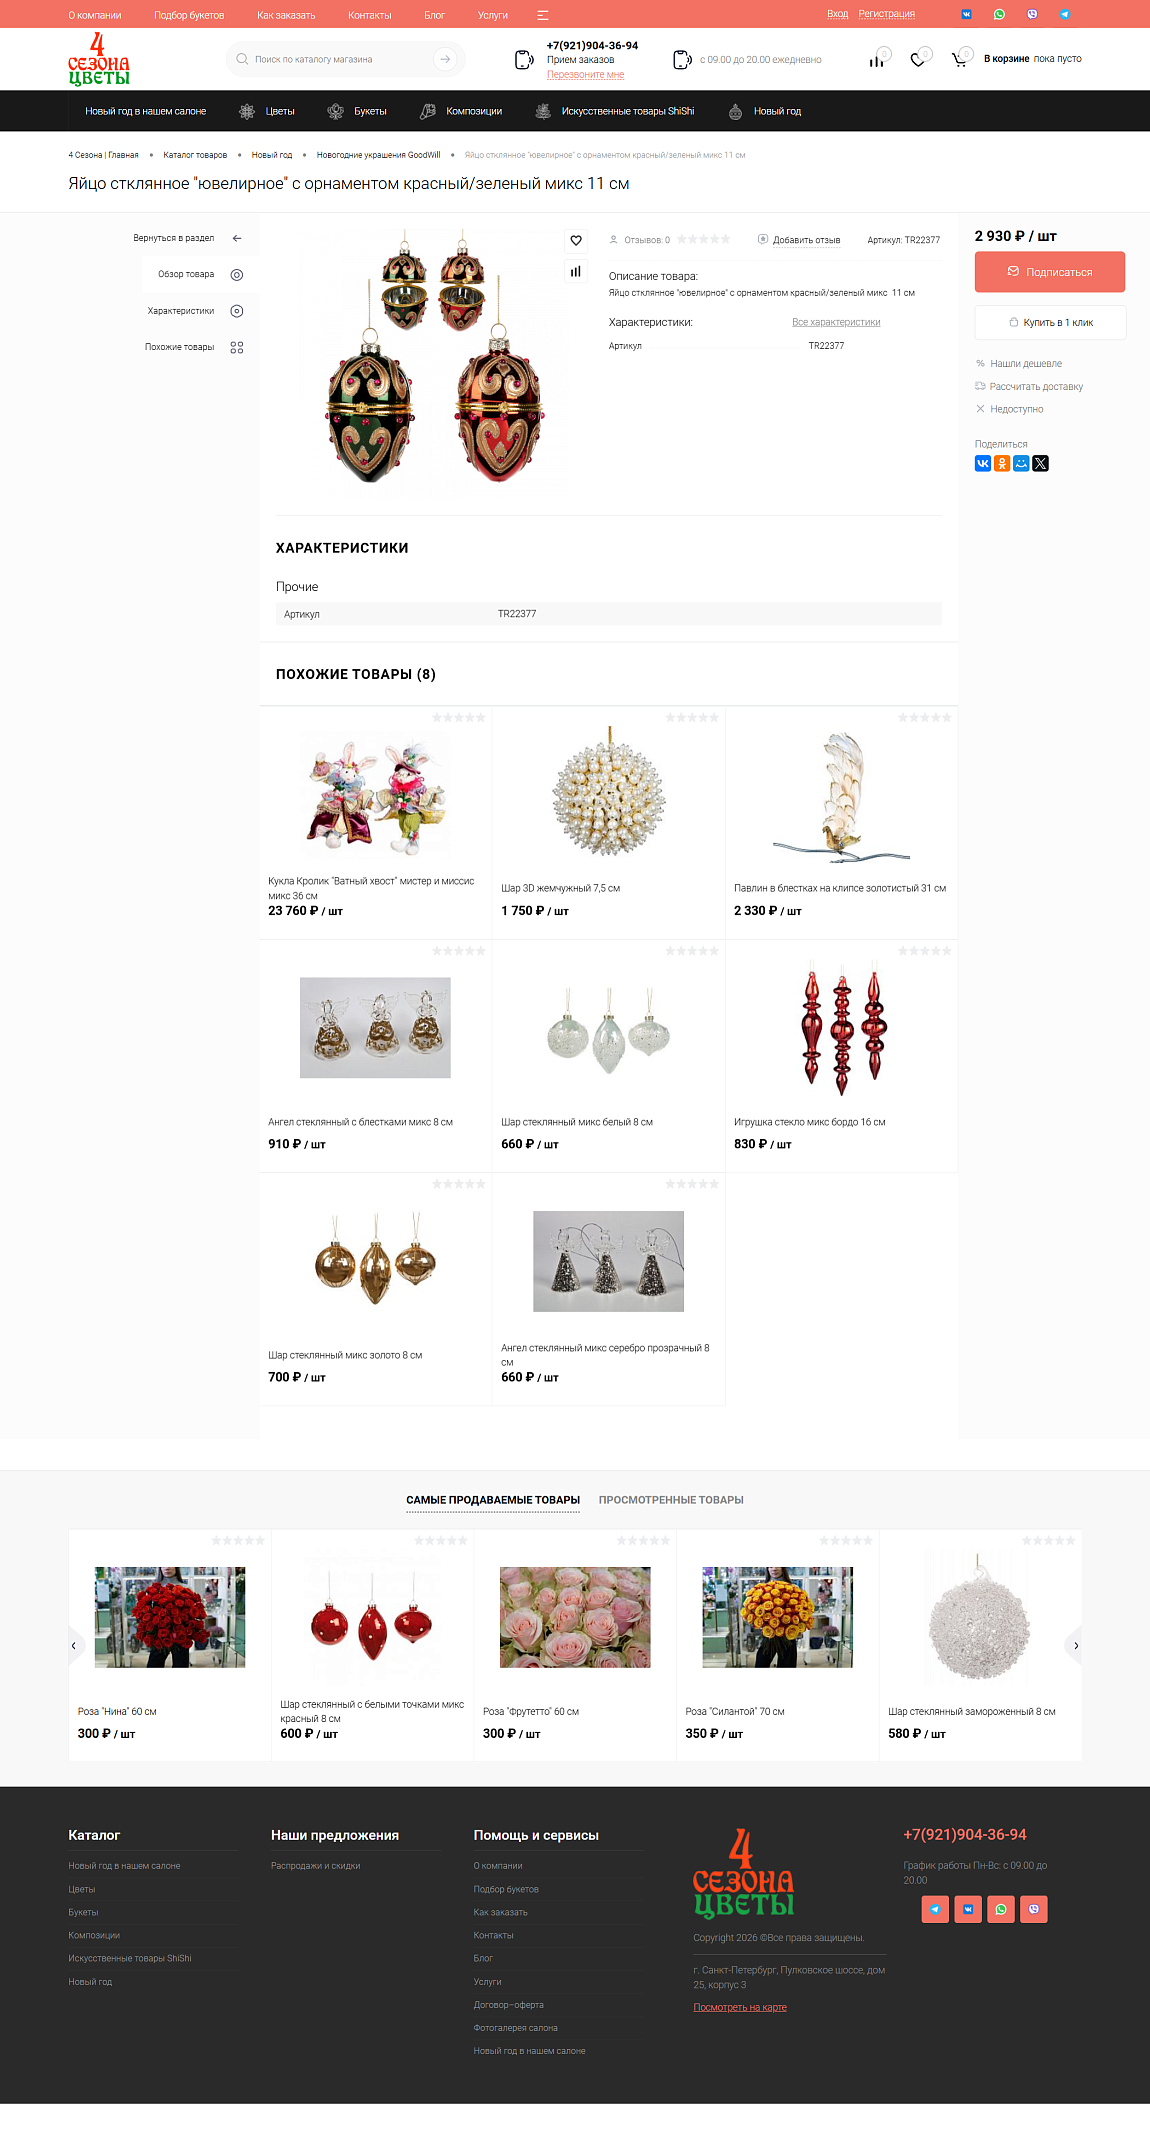Show next best-selling products with right arrow
The image size is (1150, 2141).
[x=1075, y=1645]
